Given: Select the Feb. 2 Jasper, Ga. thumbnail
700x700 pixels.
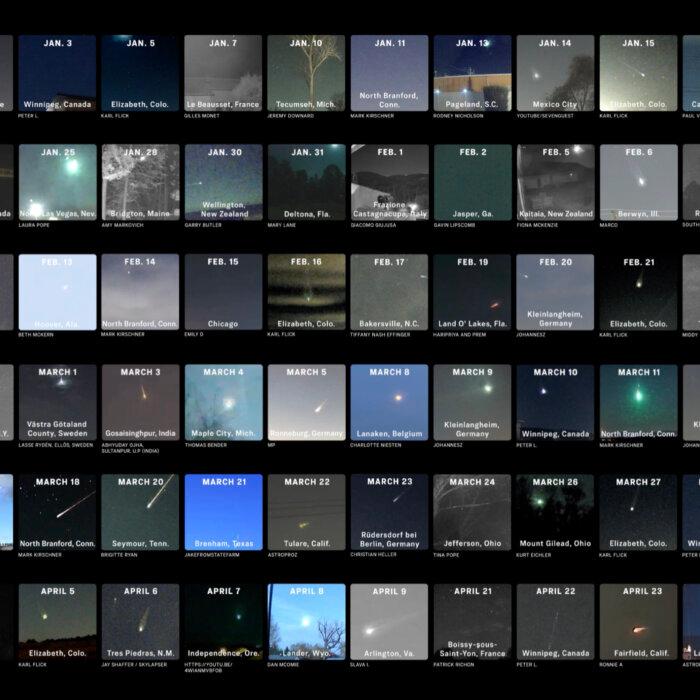Looking at the screenshot, I should tap(473, 182).
